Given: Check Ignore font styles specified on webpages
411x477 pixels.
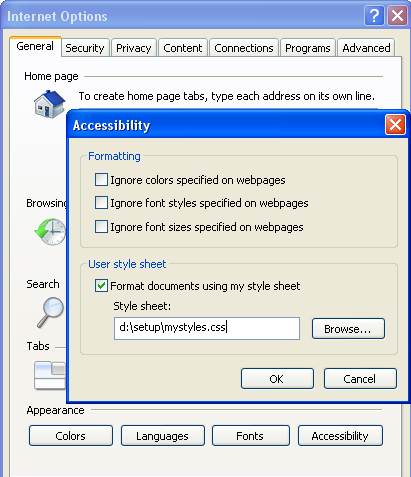Looking at the screenshot, I should pyautogui.click(x=101, y=203).
